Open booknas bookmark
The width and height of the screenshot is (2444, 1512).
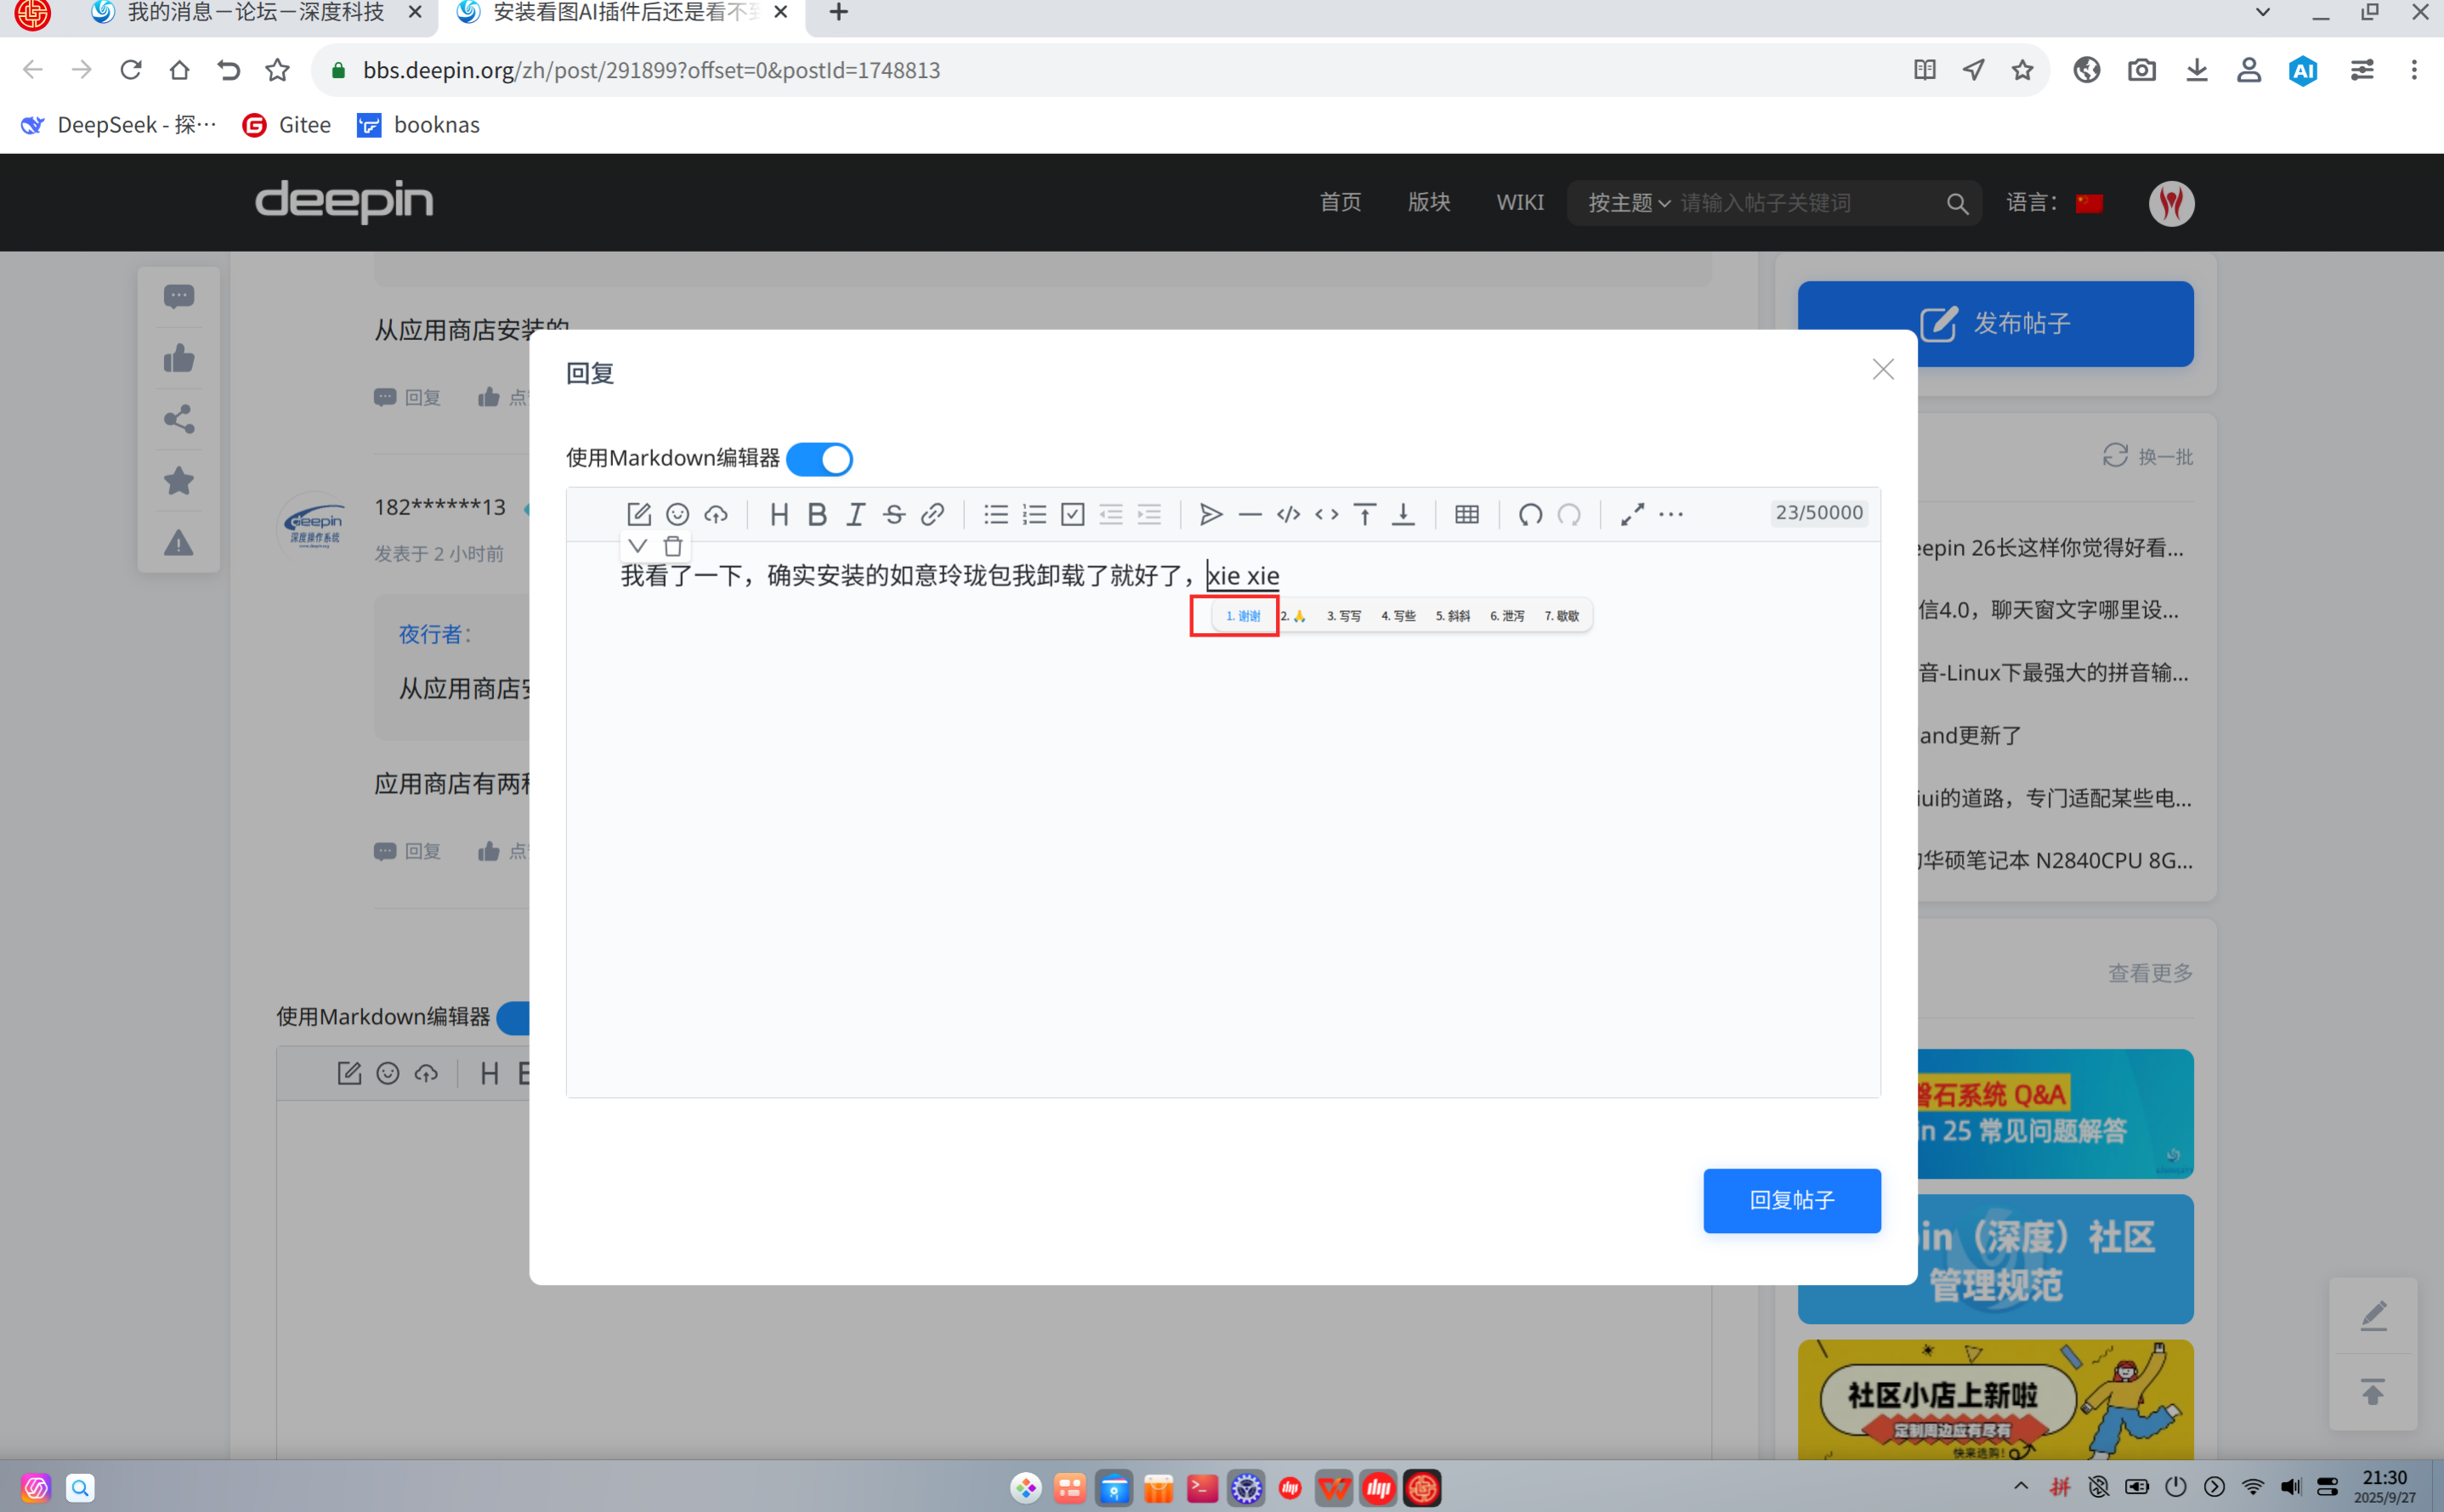(419, 125)
